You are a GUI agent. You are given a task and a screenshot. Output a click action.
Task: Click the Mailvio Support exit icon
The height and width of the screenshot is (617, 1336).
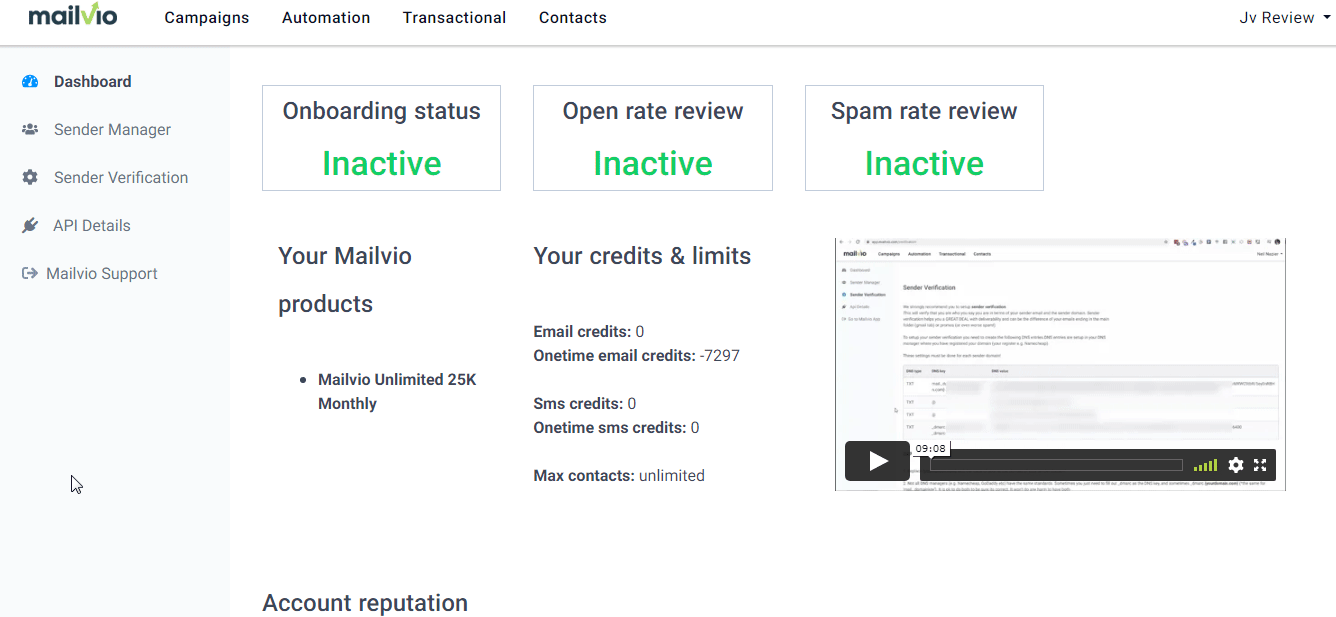pos(31,273)
